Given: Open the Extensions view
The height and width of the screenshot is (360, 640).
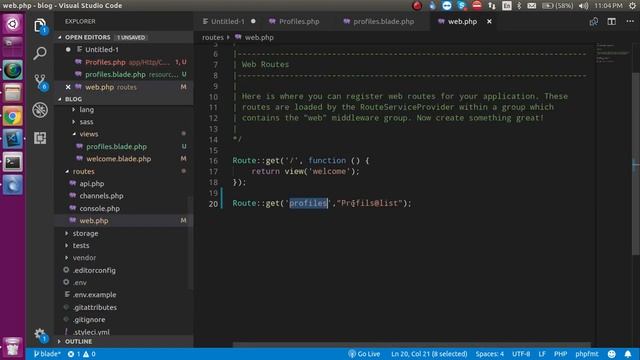Looking at the screenshot, I should point(40,138).
